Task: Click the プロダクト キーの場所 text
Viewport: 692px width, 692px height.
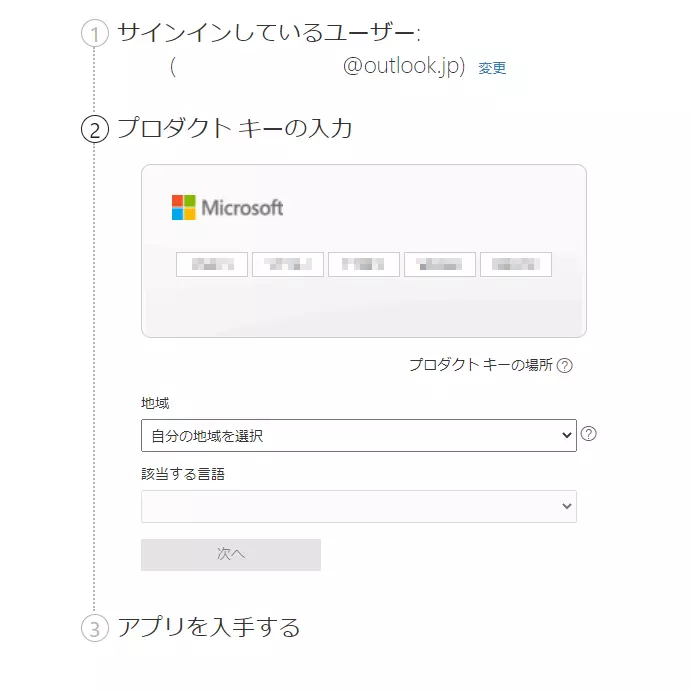Action: (x=481, y=365)
